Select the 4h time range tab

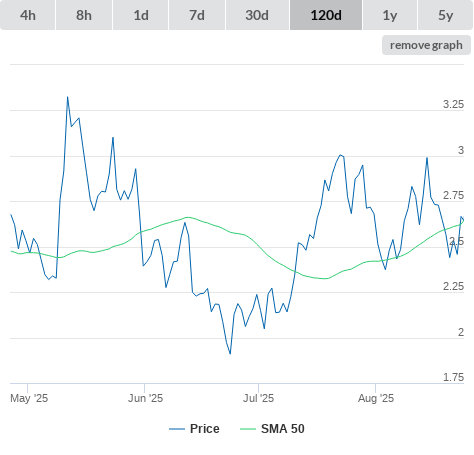pos(28,15)
